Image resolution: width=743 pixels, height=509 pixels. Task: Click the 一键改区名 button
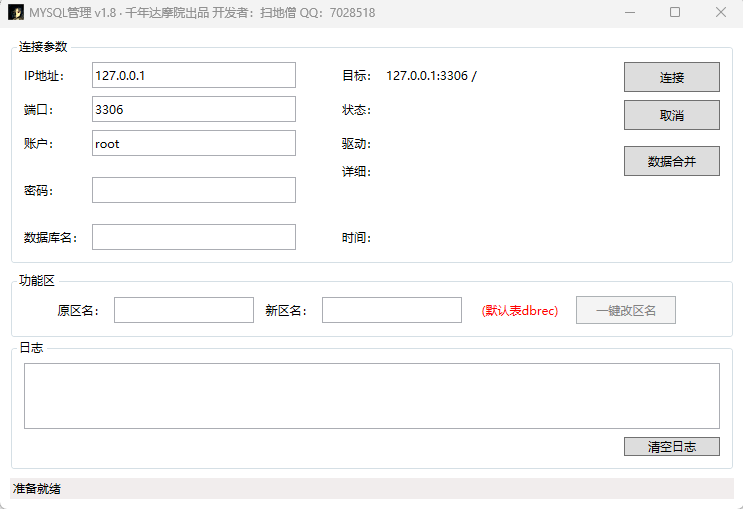pyautogui.click(x=625, y=310)
